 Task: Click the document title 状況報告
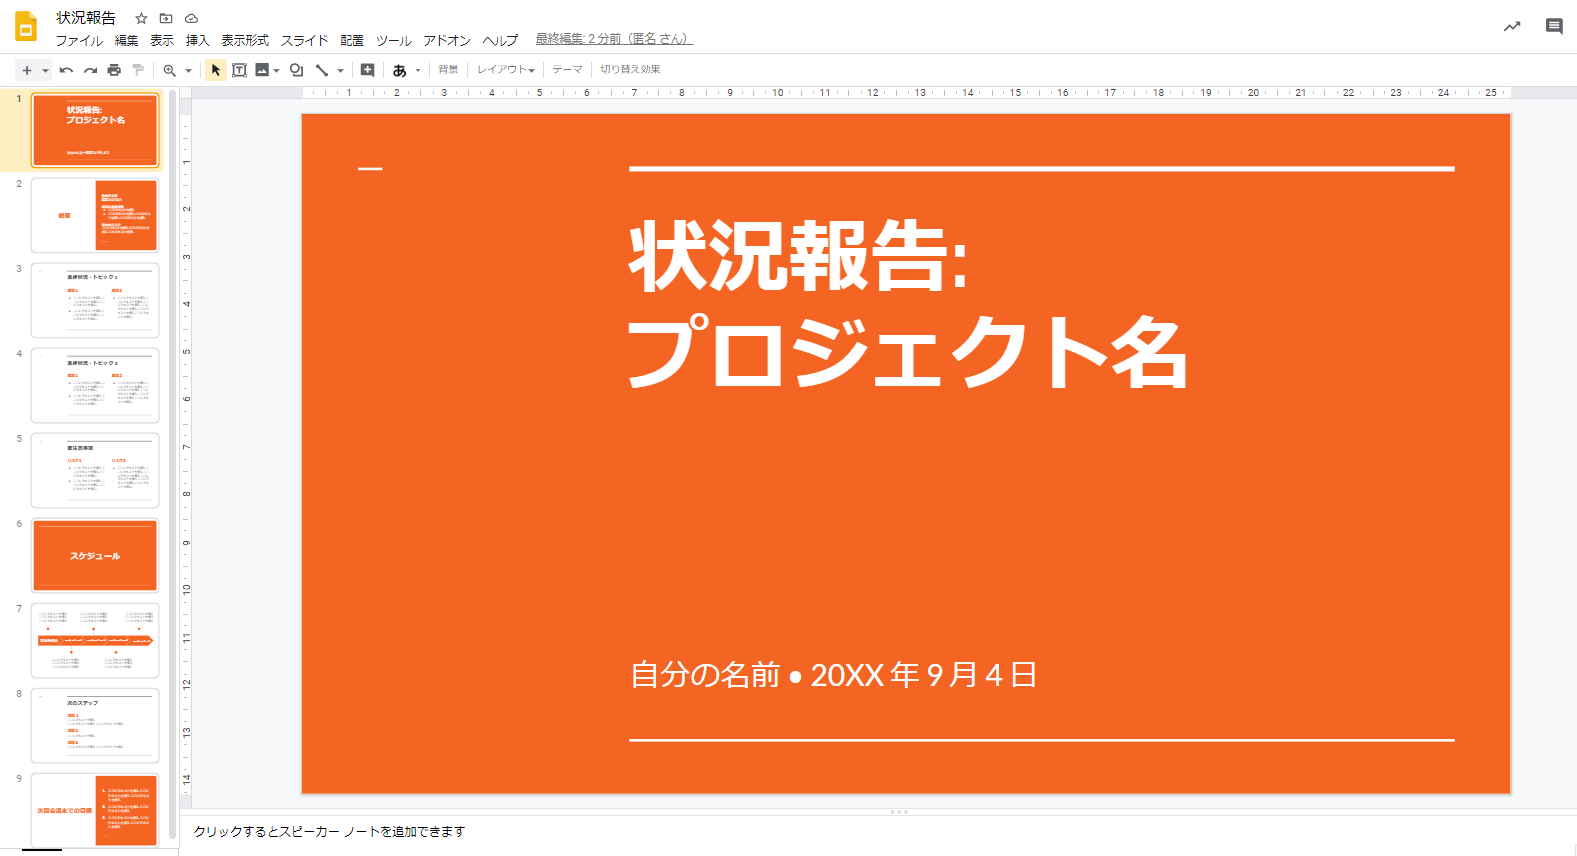pyautogui.click(x=86, y=18)
